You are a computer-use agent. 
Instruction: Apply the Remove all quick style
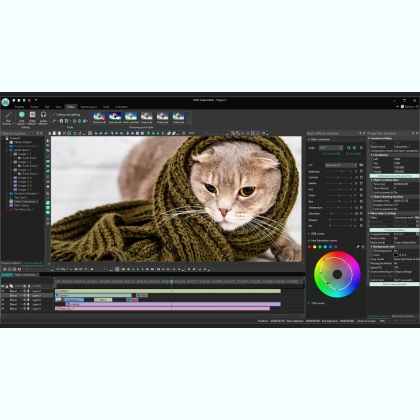[99, 118]
